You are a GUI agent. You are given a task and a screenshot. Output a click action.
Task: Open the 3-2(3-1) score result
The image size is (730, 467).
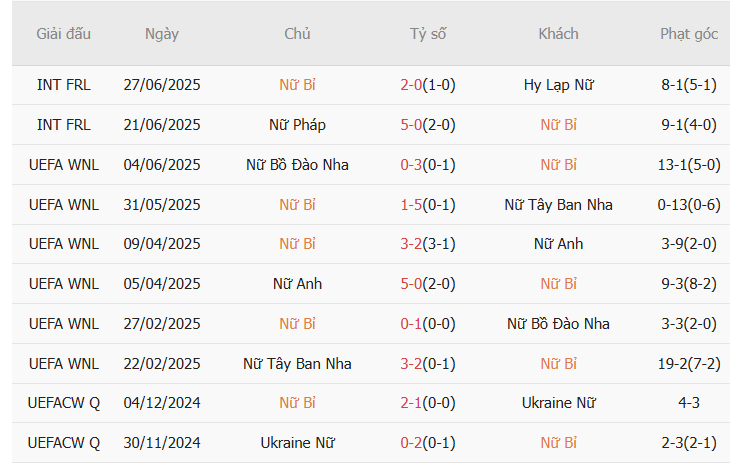pos(427,244)
